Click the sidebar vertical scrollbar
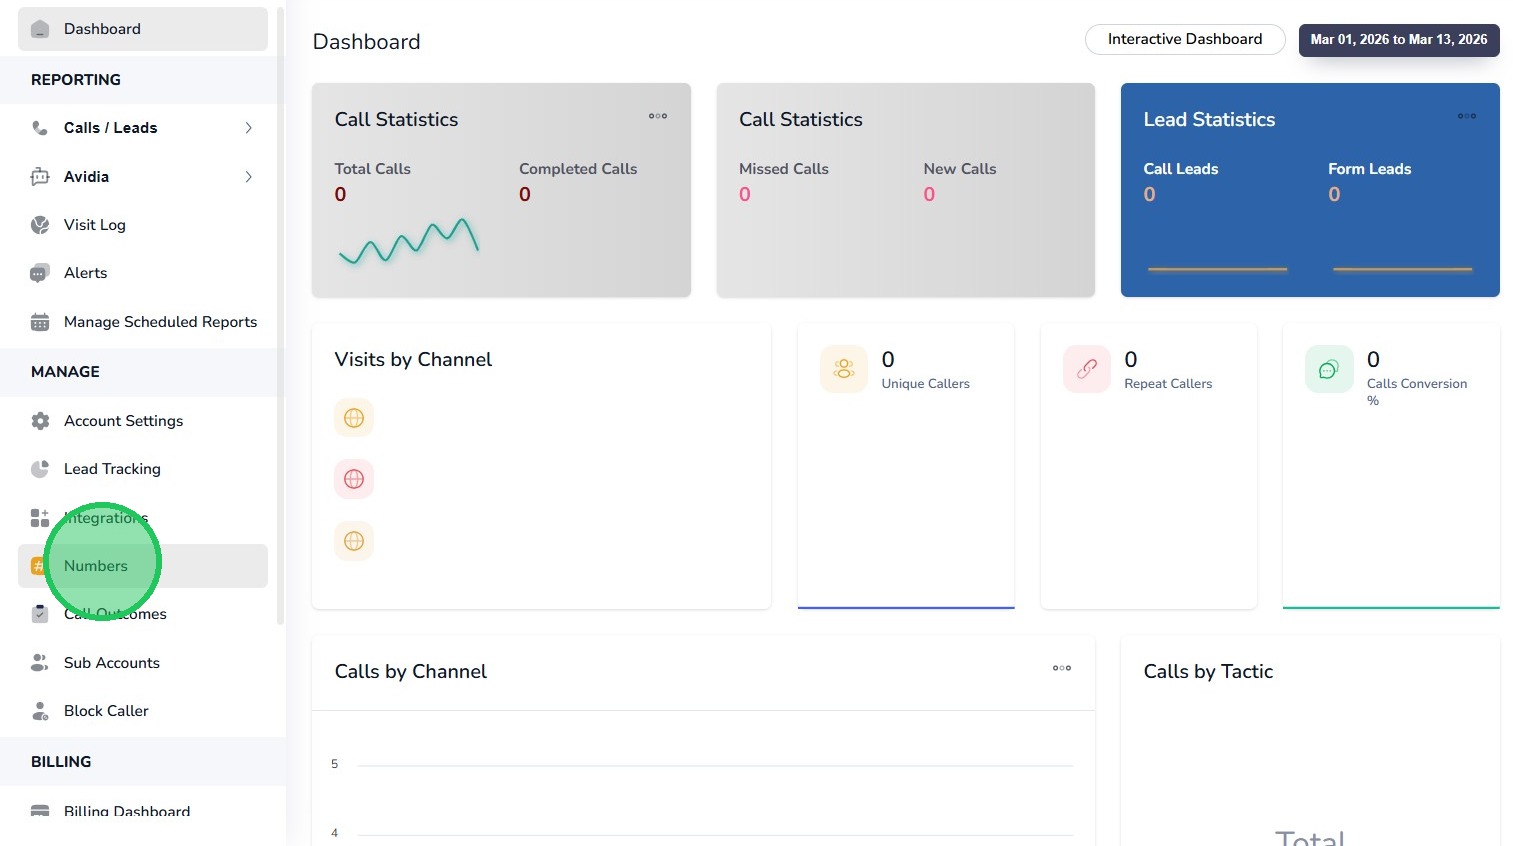Viewport: 1513px width, 846px height. (x=281, y=315)
